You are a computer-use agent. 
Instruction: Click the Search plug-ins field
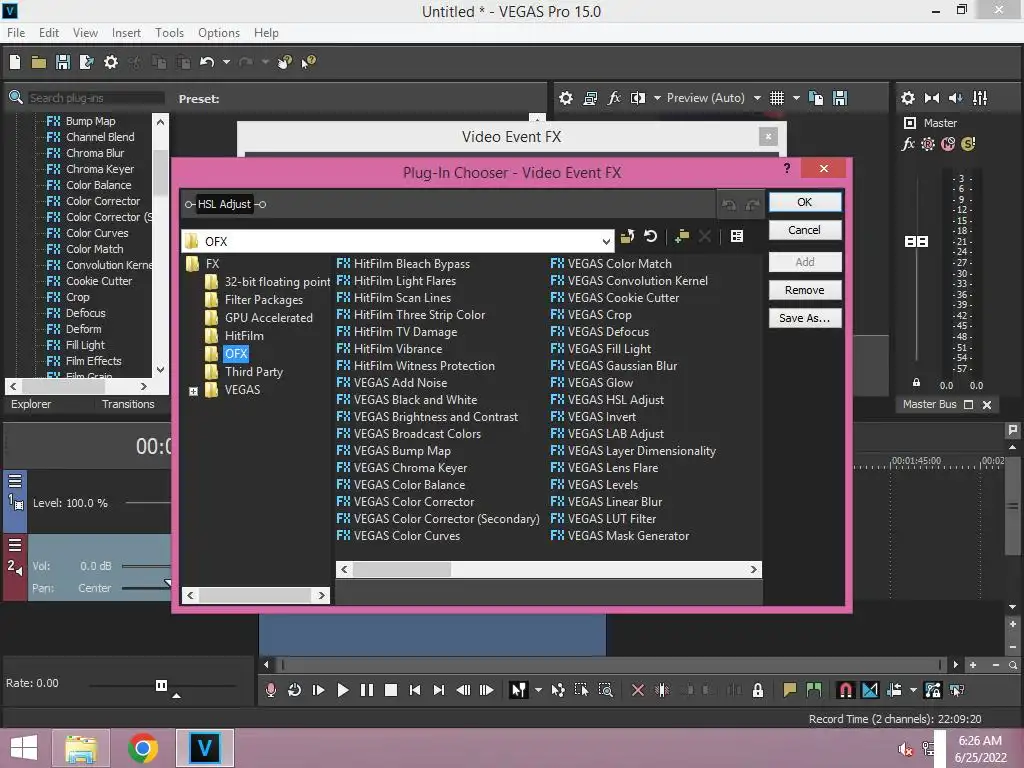point(96,98)
